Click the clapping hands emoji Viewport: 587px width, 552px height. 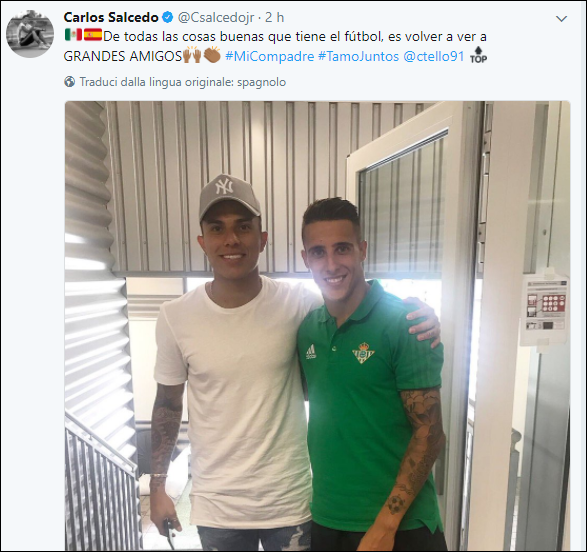coord(212,55)
